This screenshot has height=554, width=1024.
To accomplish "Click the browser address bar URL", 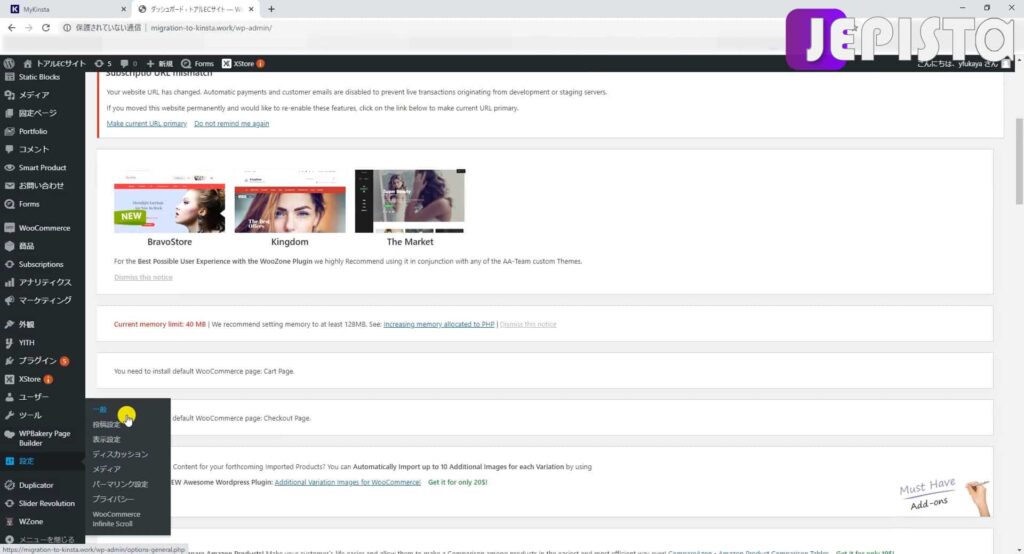I will click(211, 27).
